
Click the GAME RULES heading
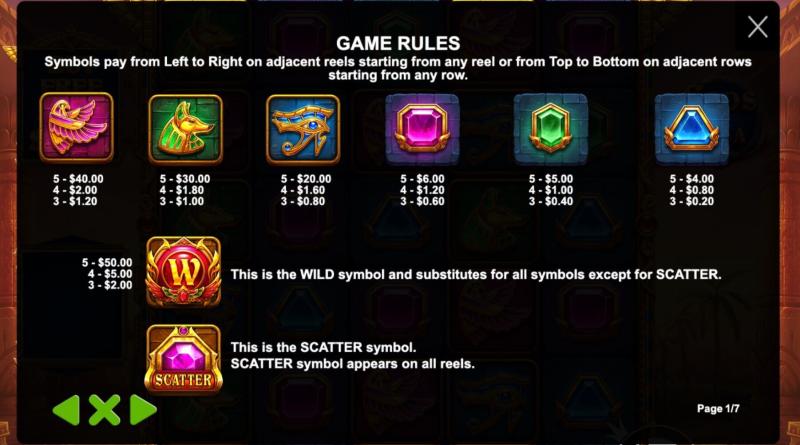click(x=398, y=43)
